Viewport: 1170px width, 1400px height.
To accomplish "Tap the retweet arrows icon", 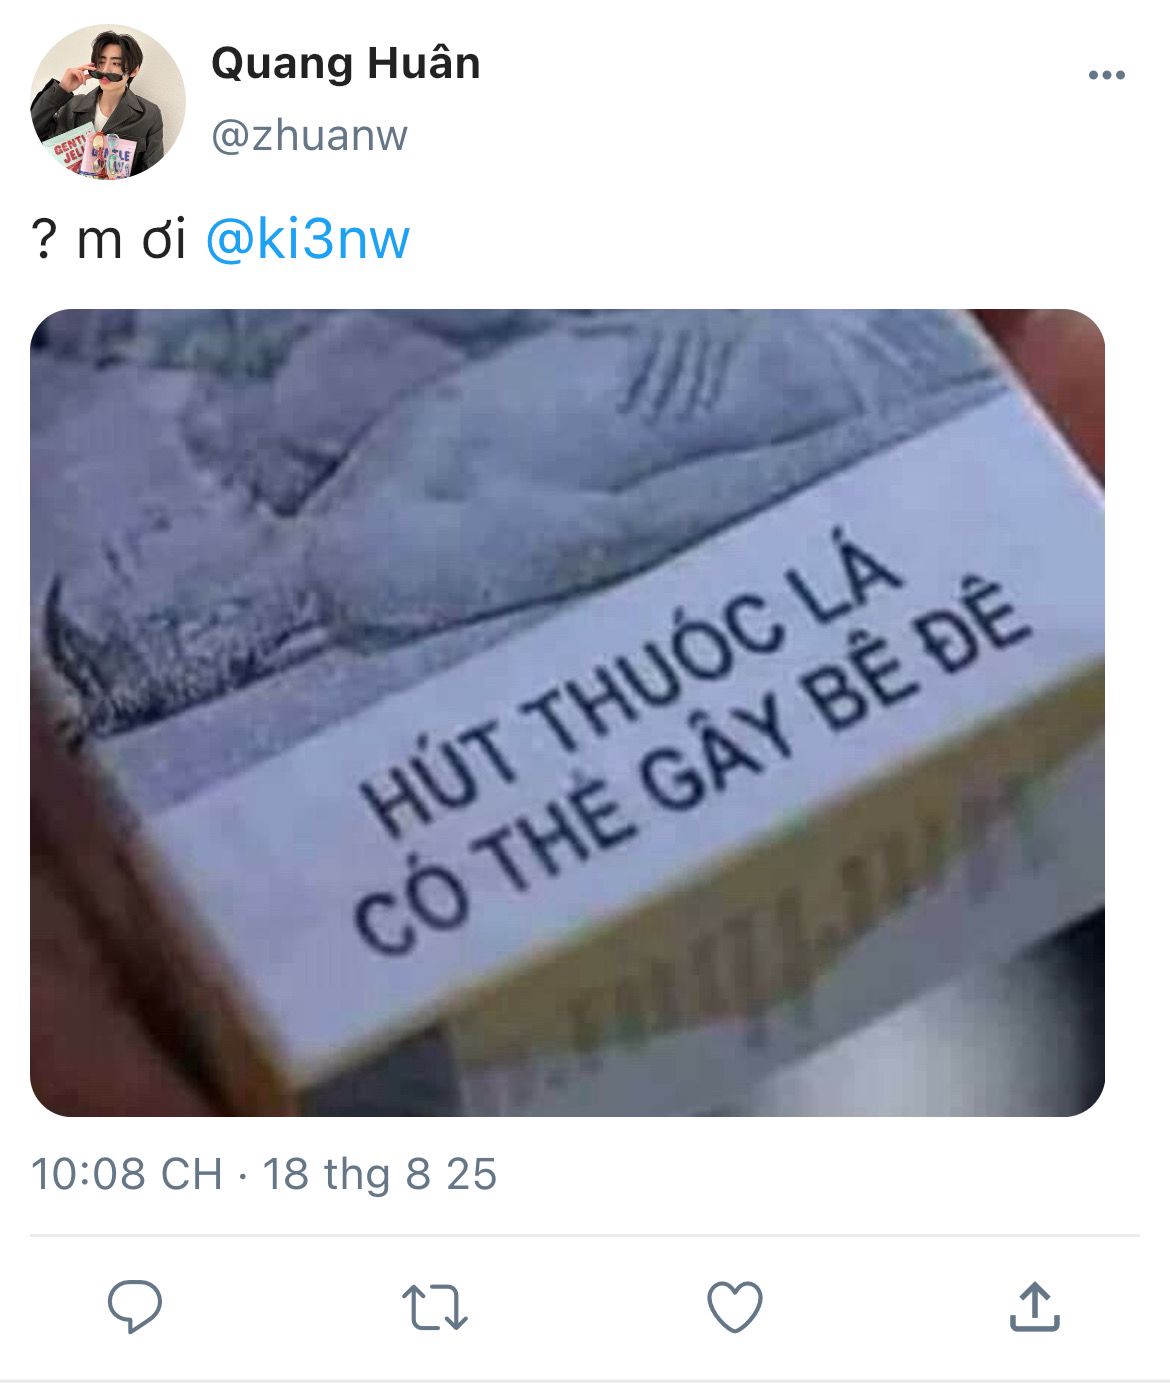I will coord(434,1307).
